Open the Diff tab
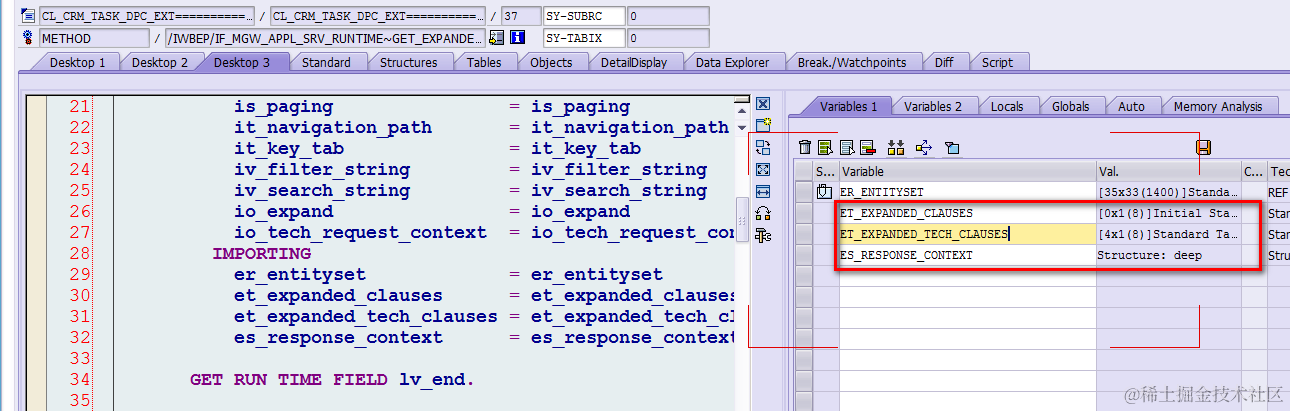 (943, 62)
